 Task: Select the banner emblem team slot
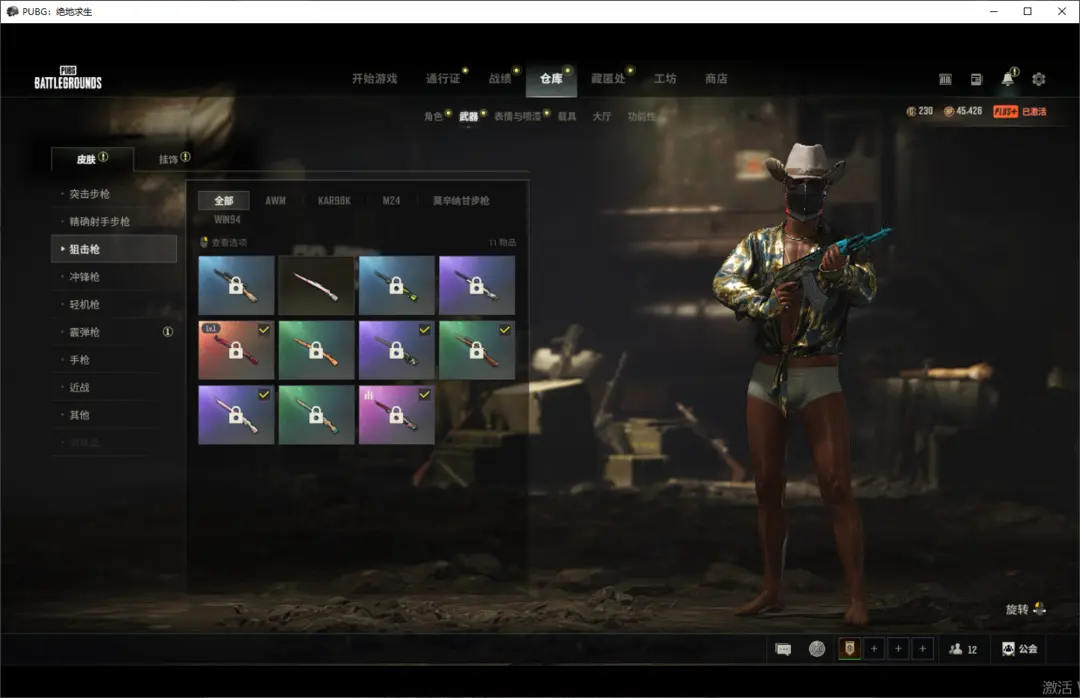tap(850, 648)
